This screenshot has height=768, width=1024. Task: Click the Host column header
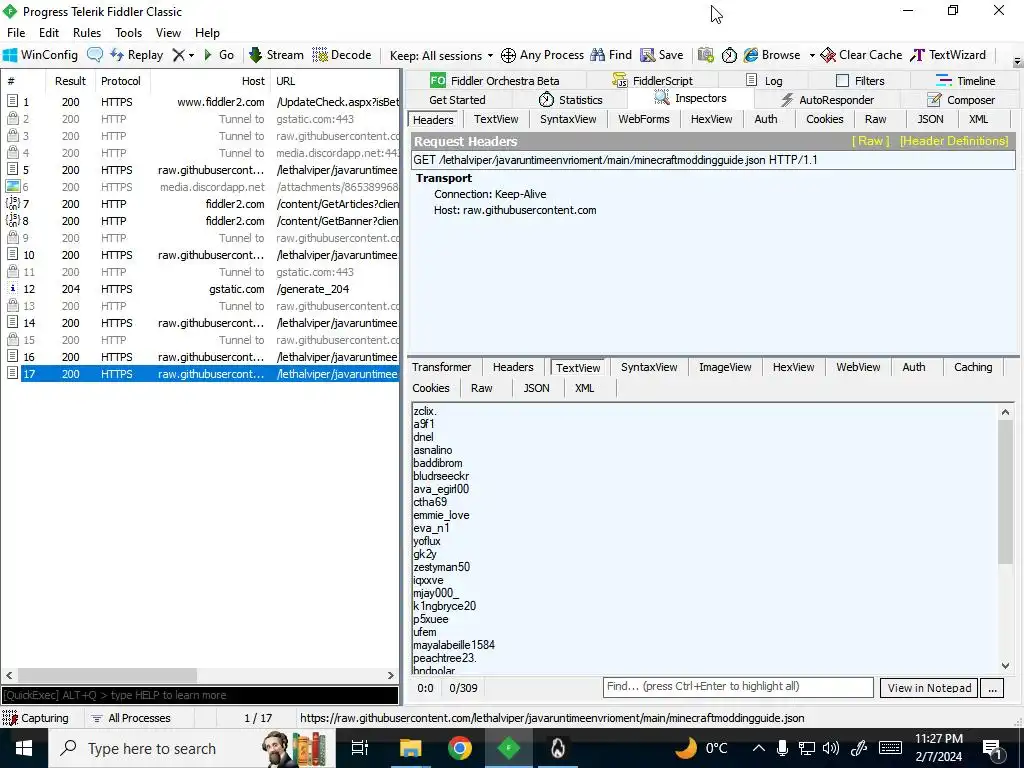(211, 81)
